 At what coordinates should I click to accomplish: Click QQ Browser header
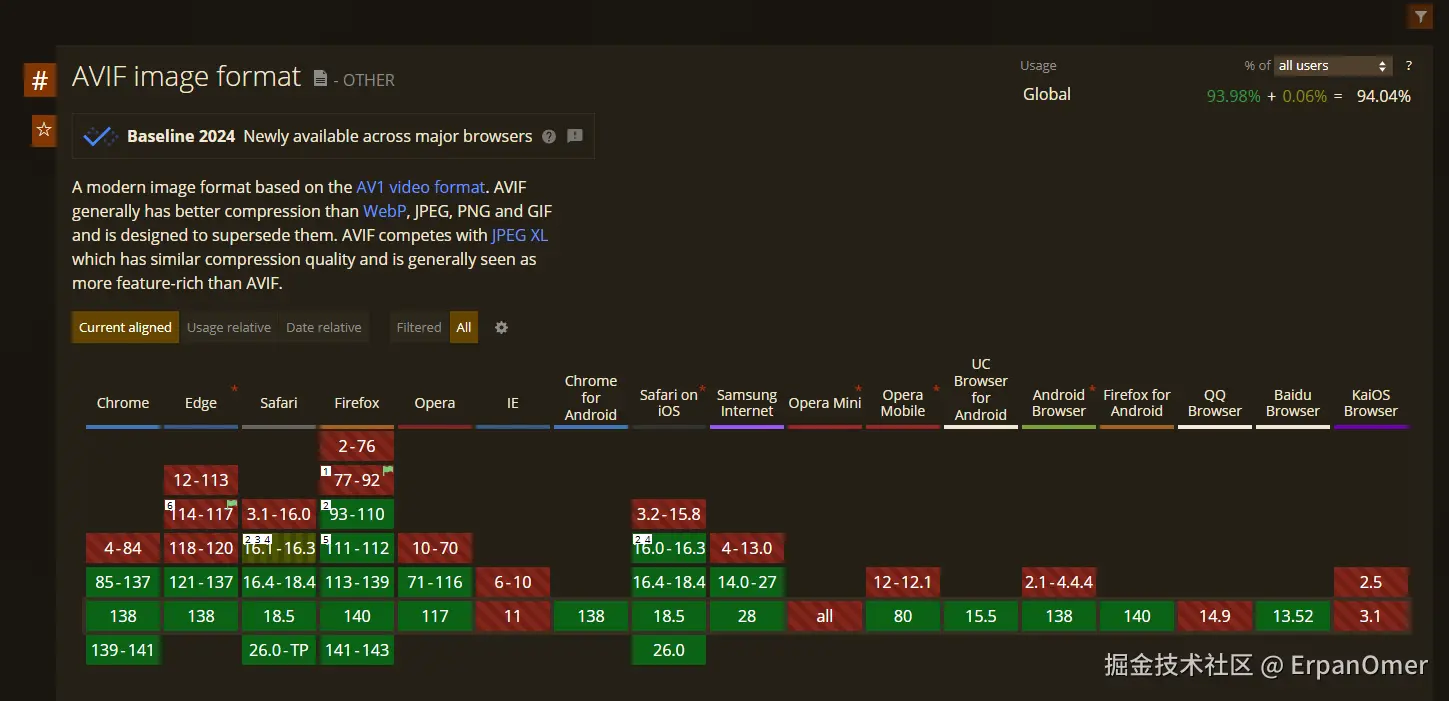point(1215,403)
